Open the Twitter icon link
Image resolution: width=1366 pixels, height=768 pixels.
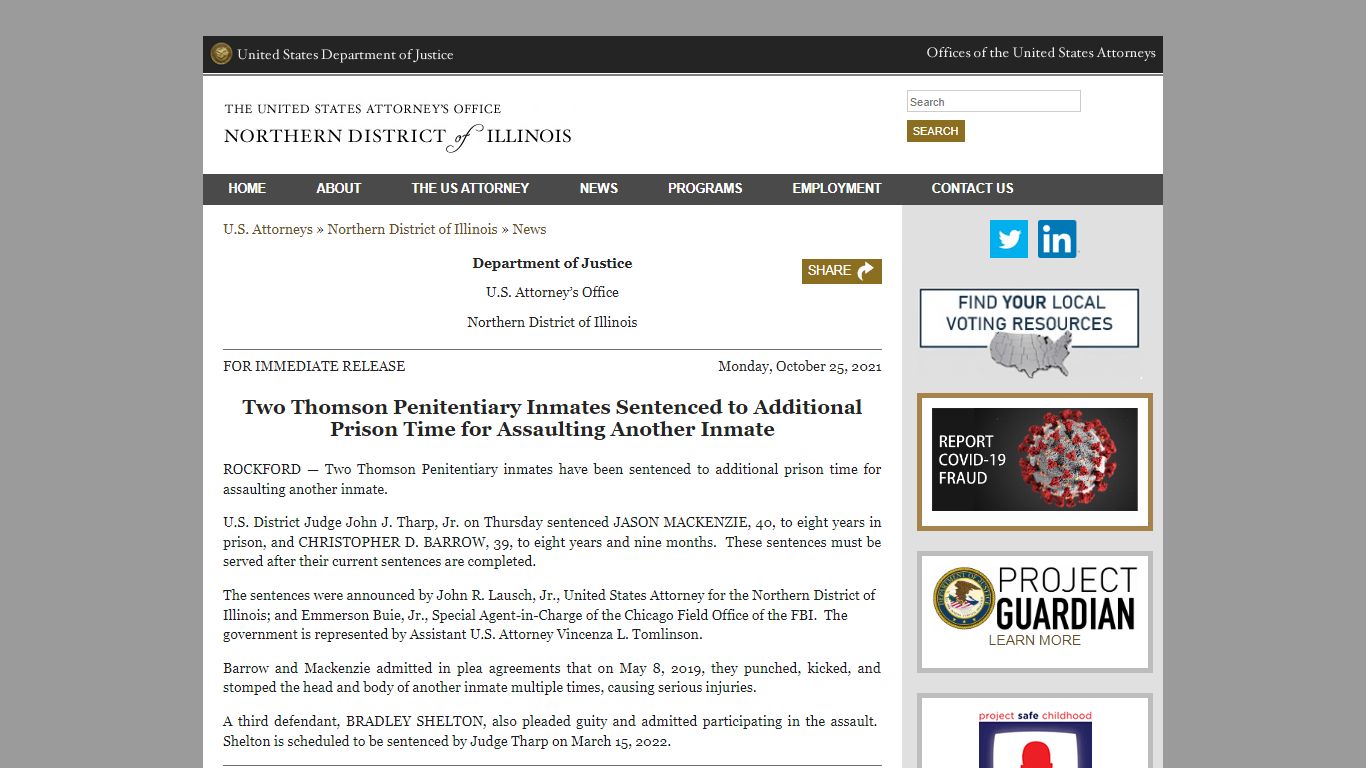[x=1009, y=239]
